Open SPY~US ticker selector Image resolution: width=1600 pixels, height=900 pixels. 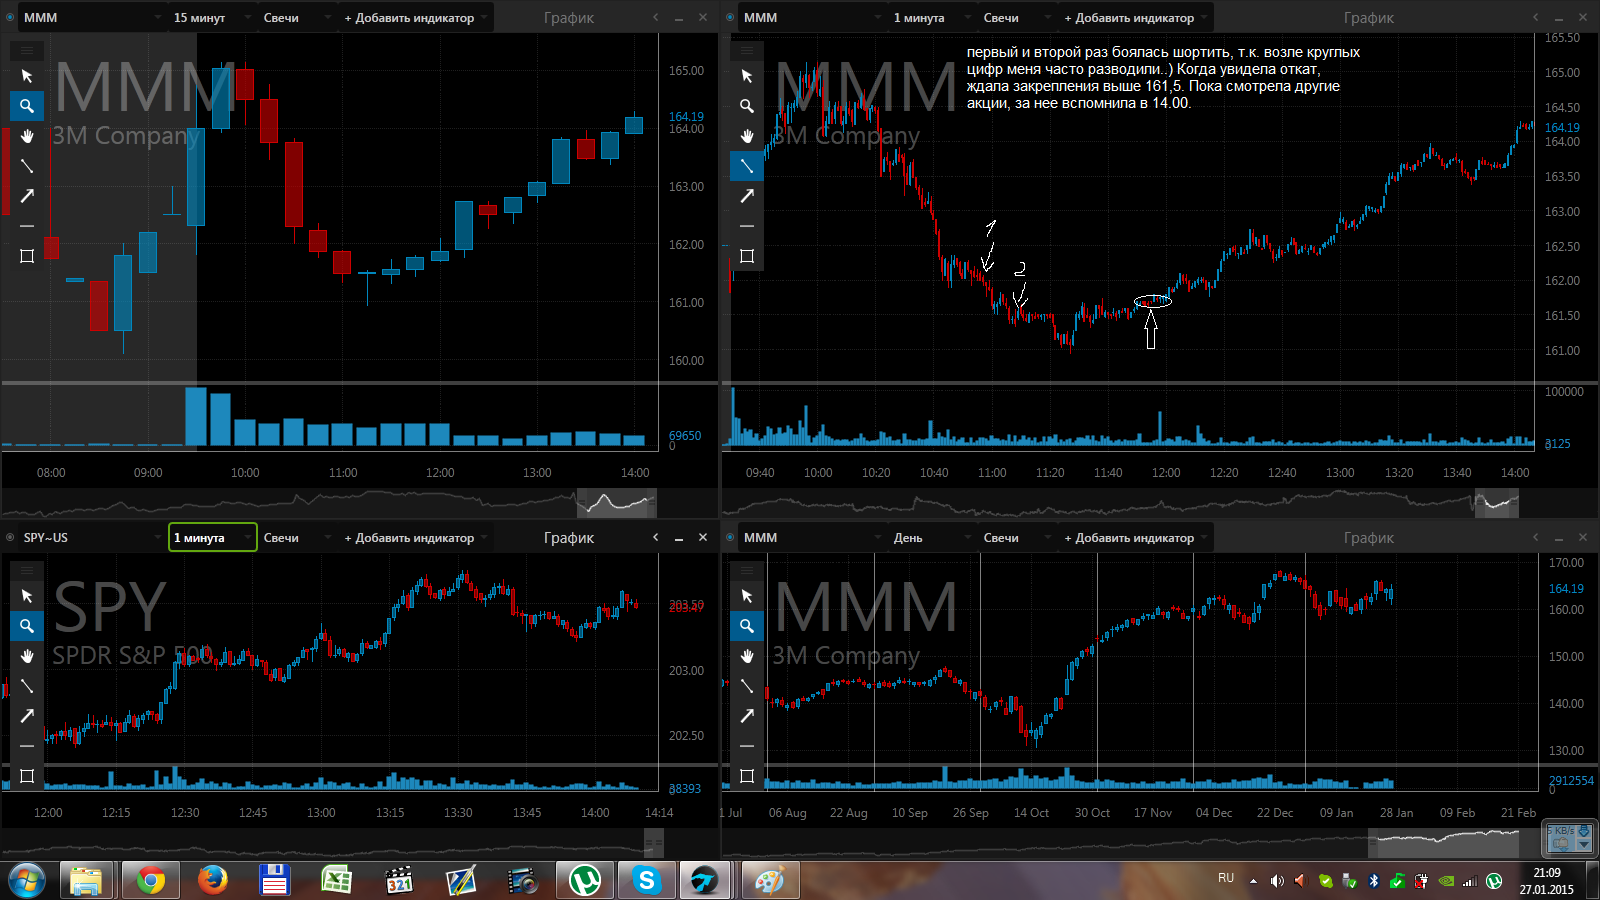[x=92, y=538]
